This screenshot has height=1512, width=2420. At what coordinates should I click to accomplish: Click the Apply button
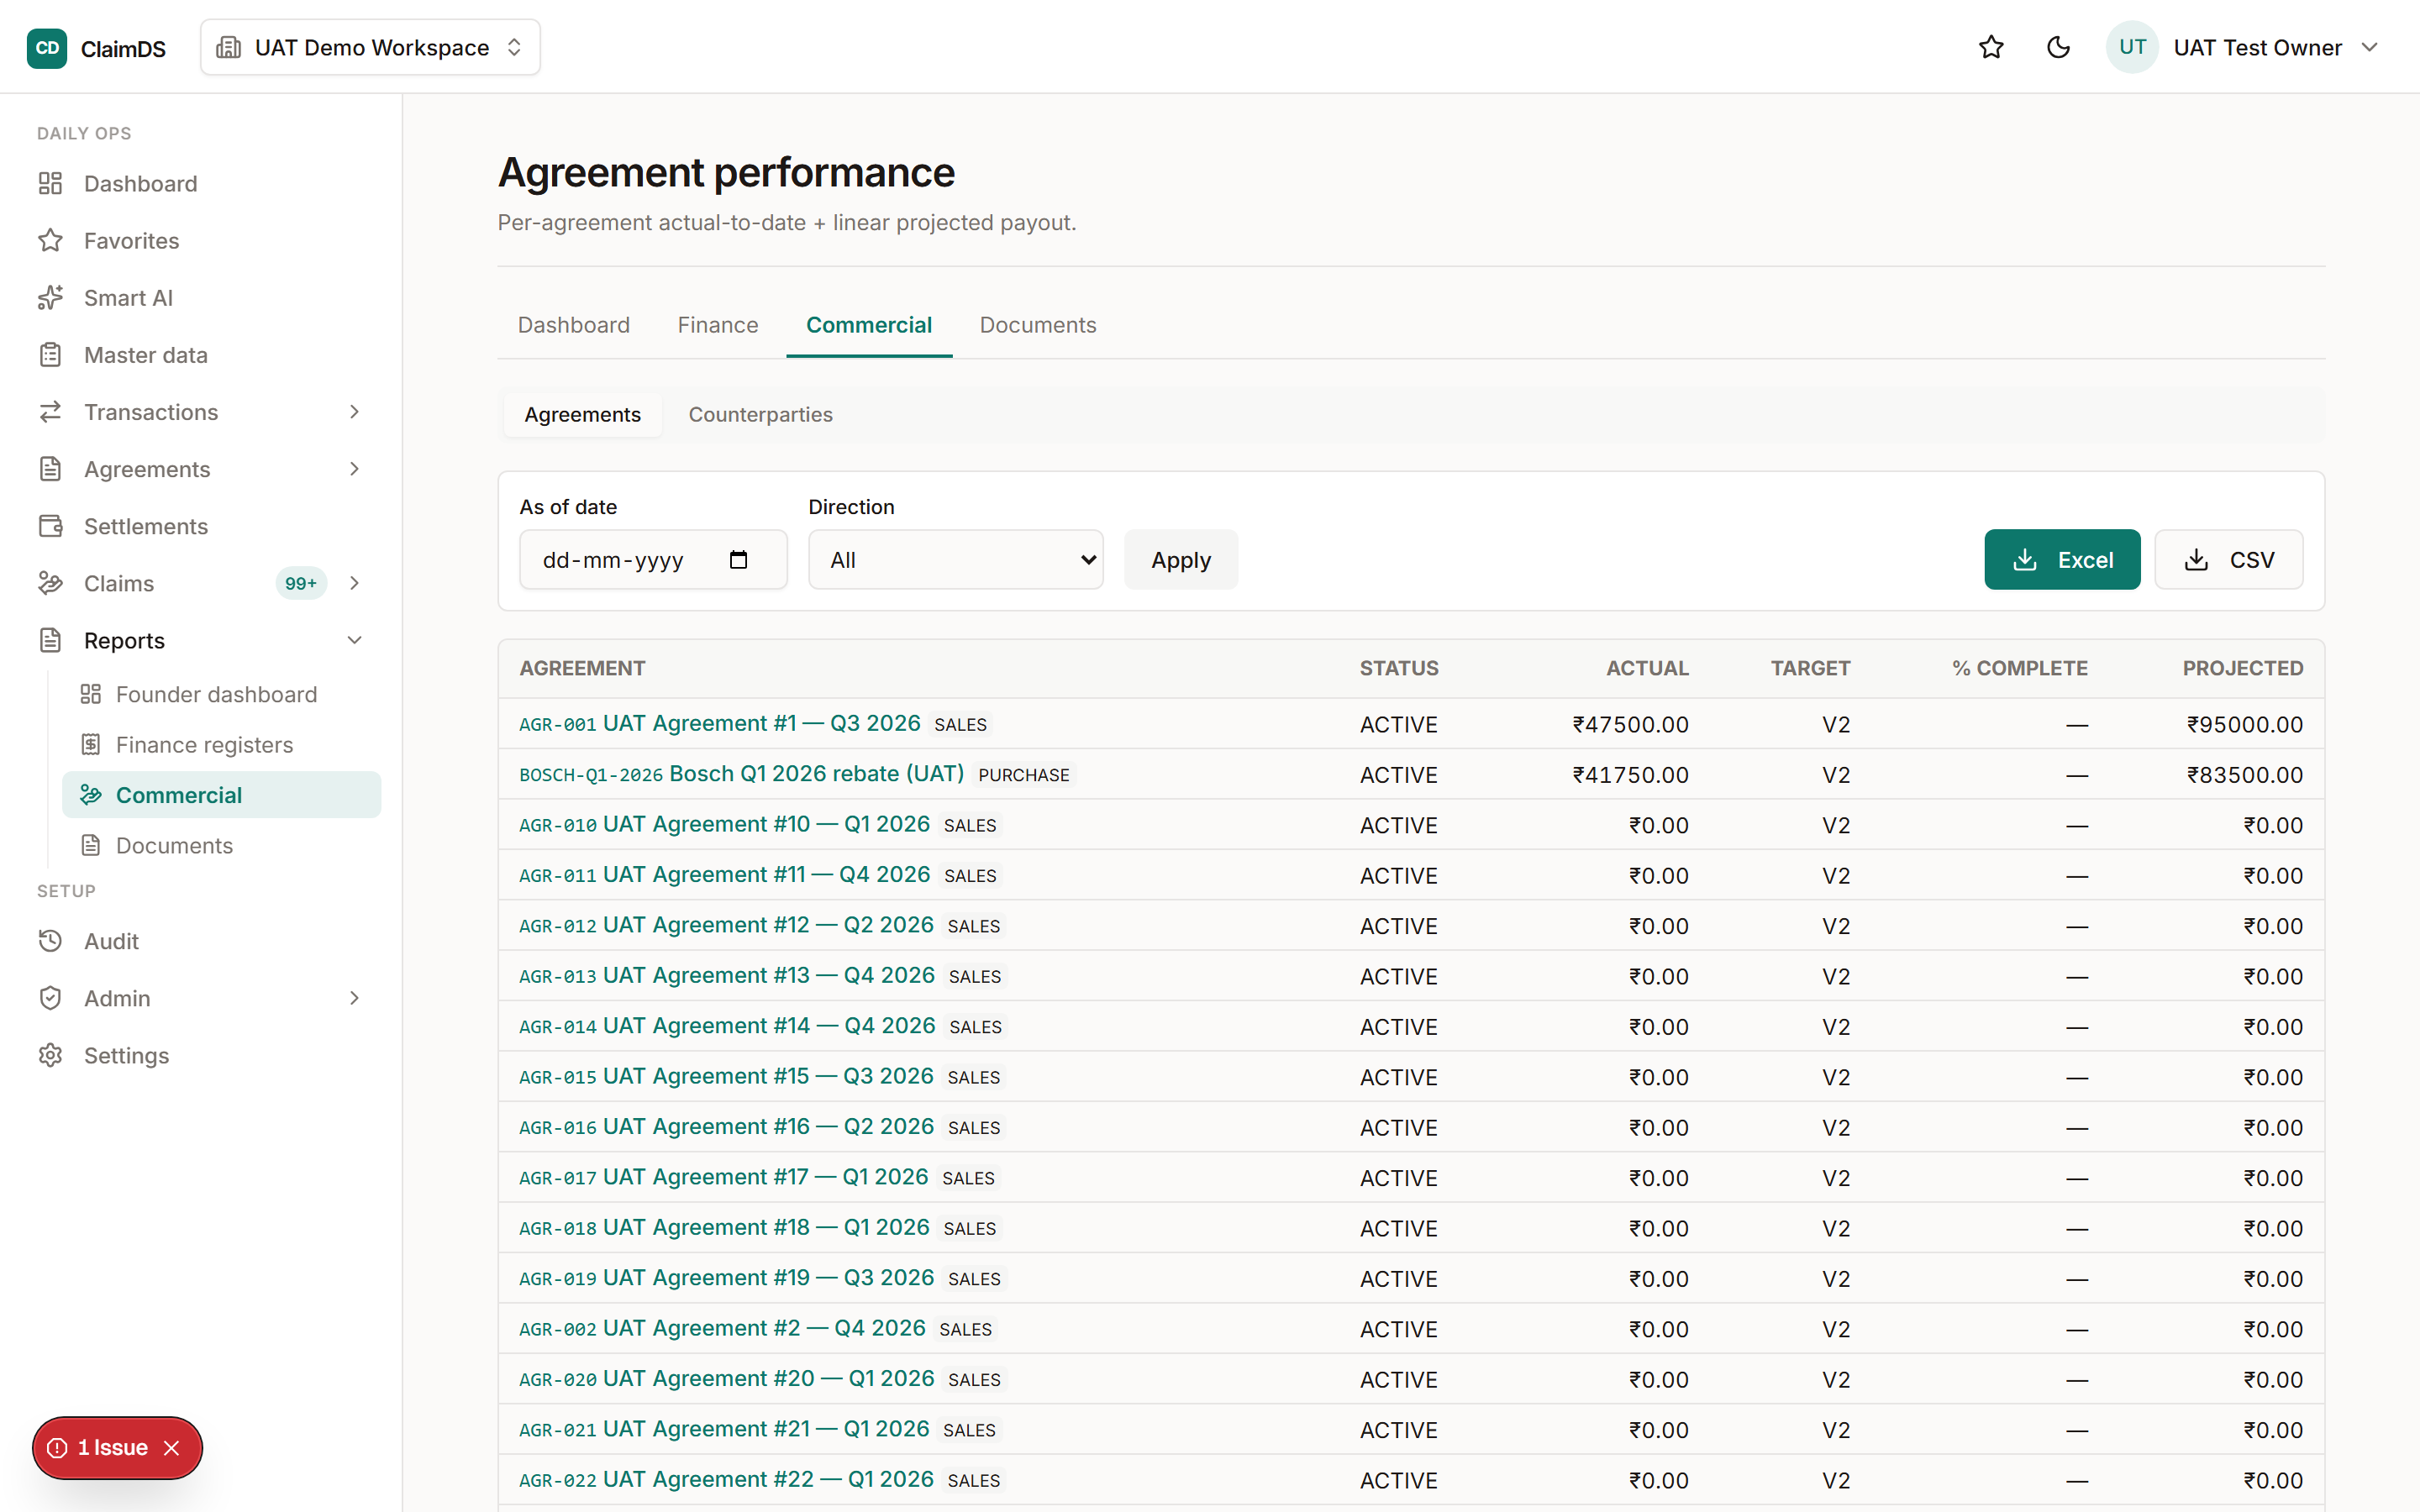point(1181,560)
